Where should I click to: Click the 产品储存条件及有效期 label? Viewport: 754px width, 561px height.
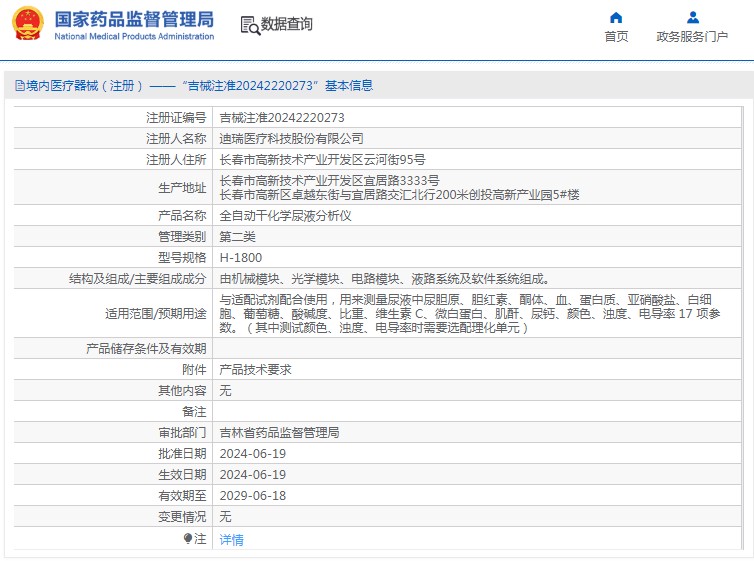(146, 349)
